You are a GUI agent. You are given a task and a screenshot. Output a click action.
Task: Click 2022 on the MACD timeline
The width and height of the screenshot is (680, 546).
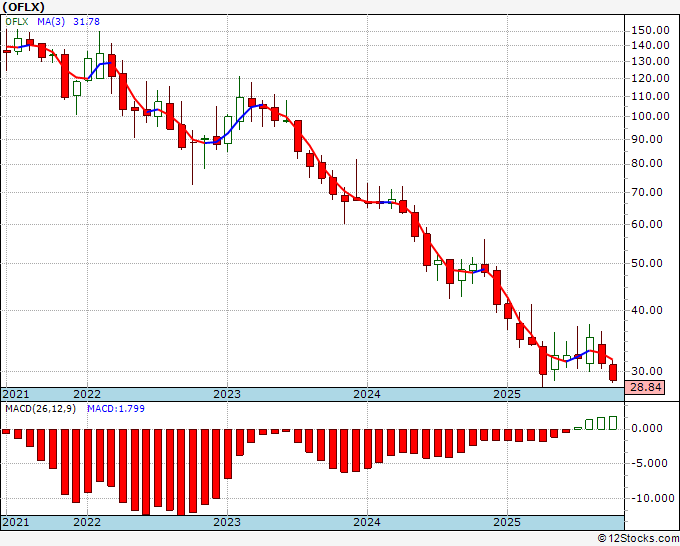coord(87,522)
